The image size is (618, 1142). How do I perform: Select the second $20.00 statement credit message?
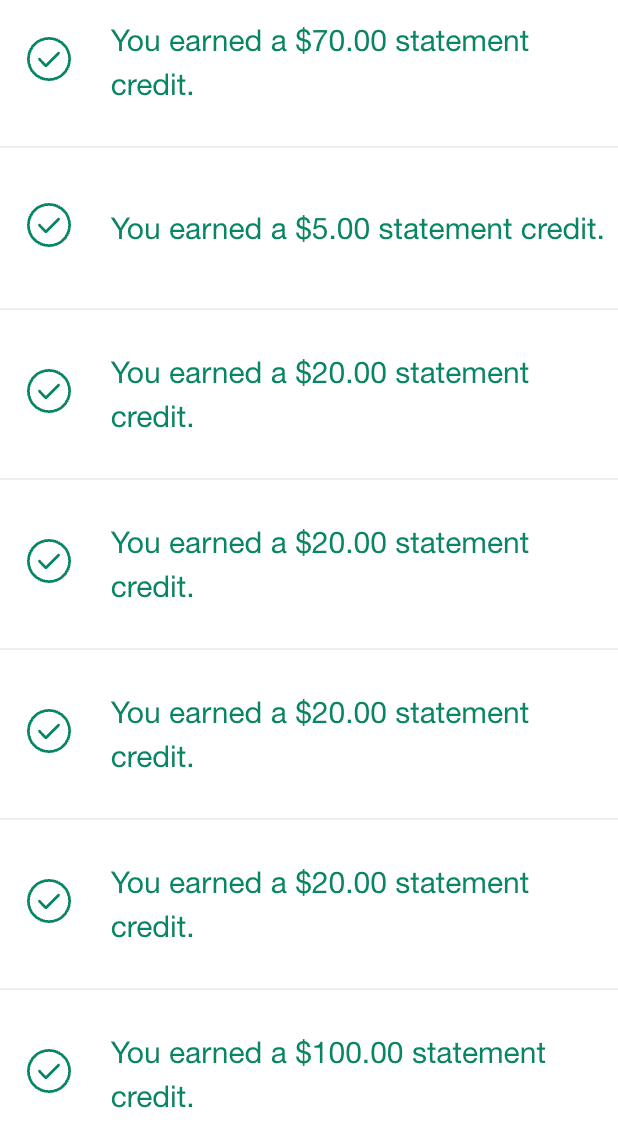pos(320,564)
